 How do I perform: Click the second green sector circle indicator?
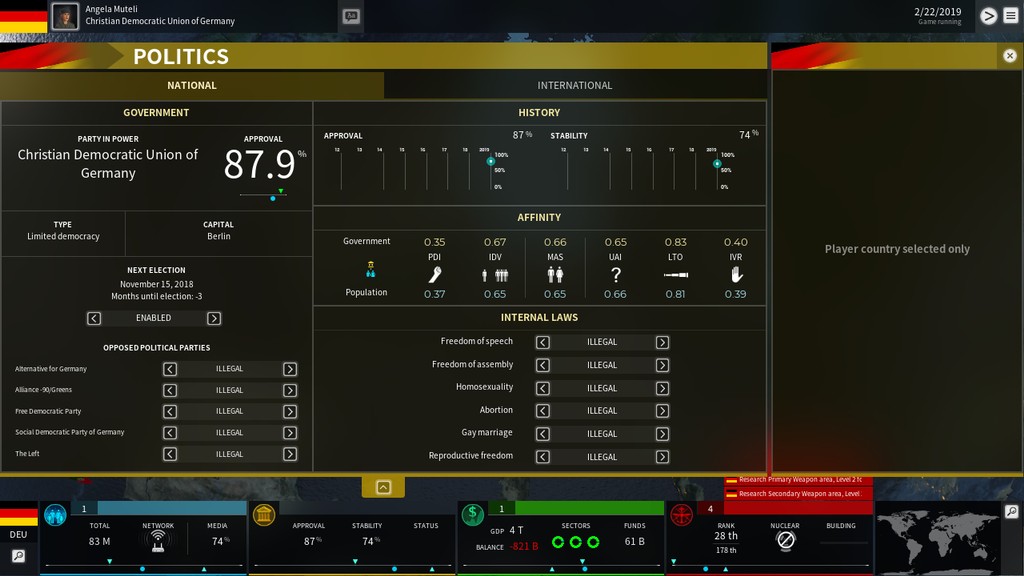575,542
